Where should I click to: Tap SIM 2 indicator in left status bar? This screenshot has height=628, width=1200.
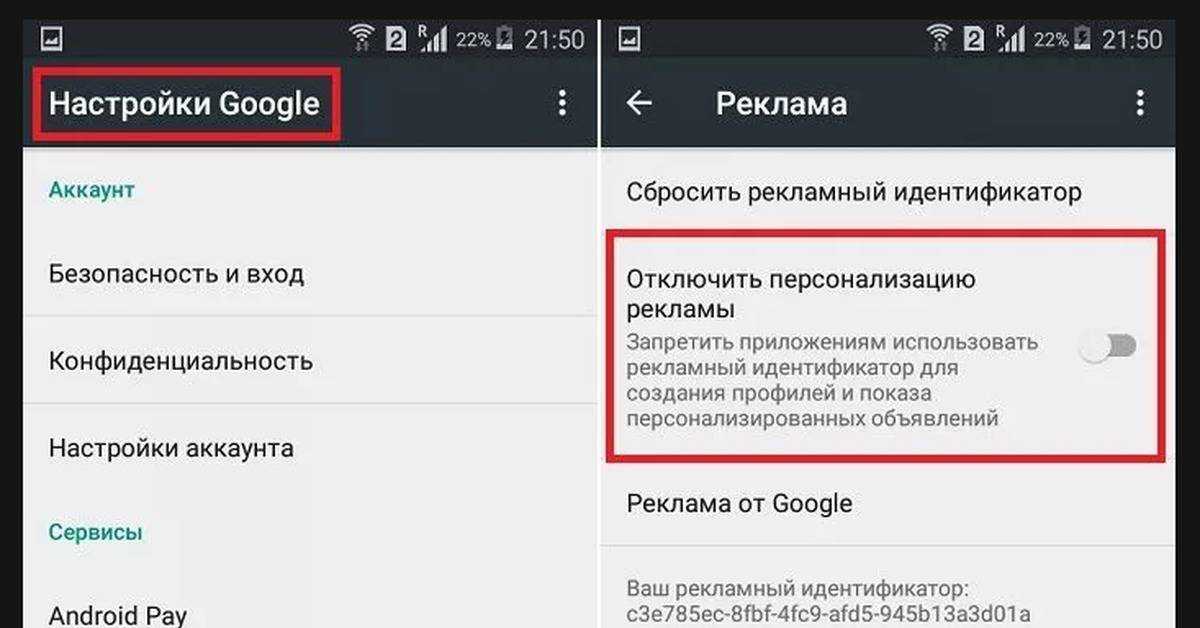pos(396,40)
